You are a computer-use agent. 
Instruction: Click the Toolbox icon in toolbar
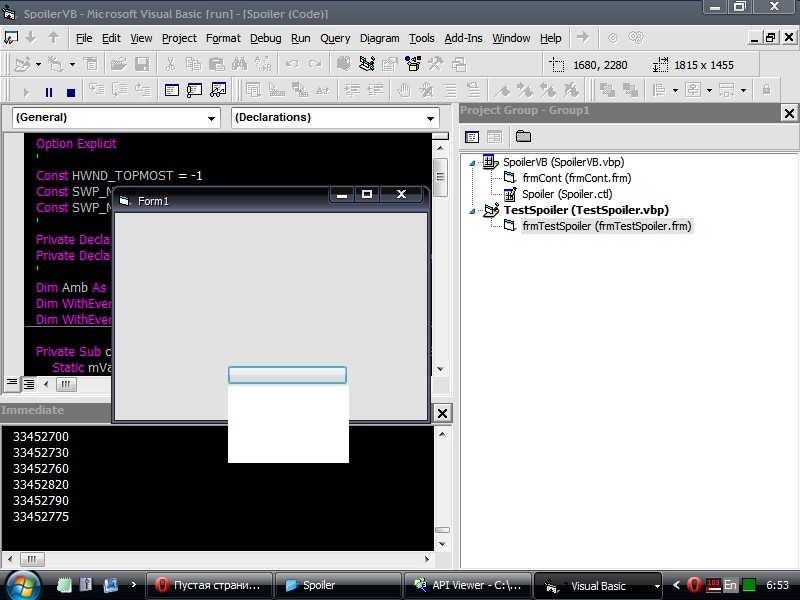point(435,64)
